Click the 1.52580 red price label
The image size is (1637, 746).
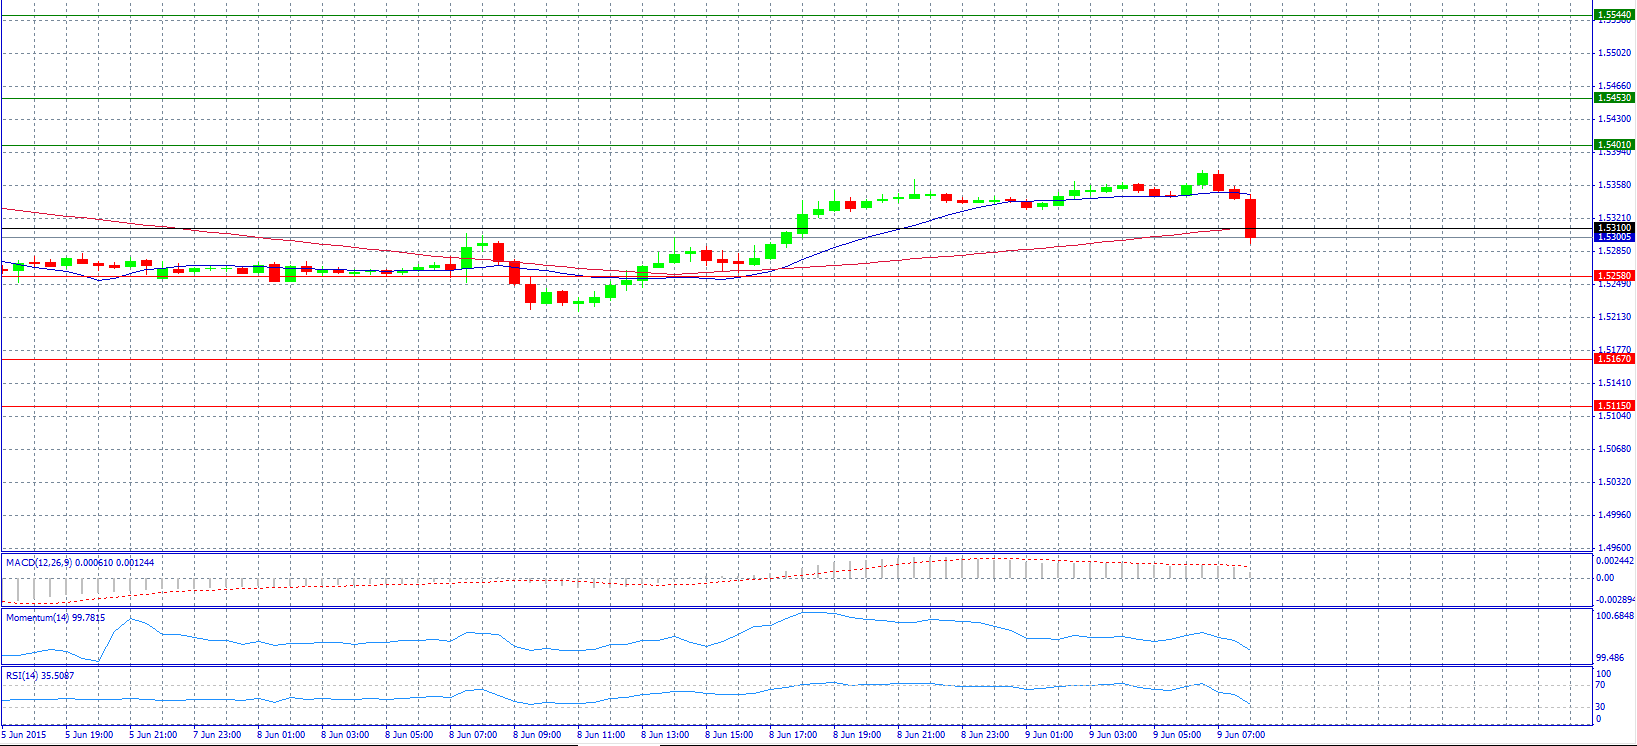(1614, 276)
